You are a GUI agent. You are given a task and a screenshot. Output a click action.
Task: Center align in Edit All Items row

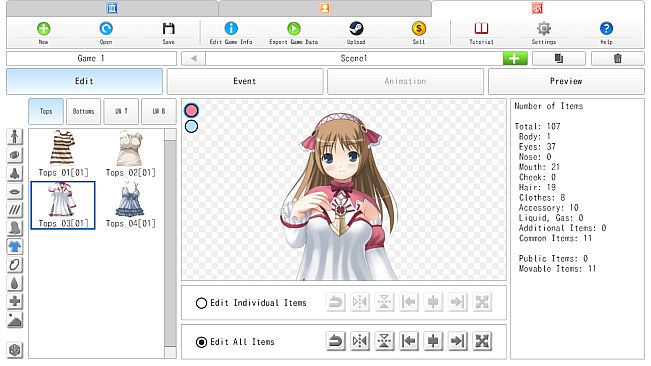tap(433, 341)
